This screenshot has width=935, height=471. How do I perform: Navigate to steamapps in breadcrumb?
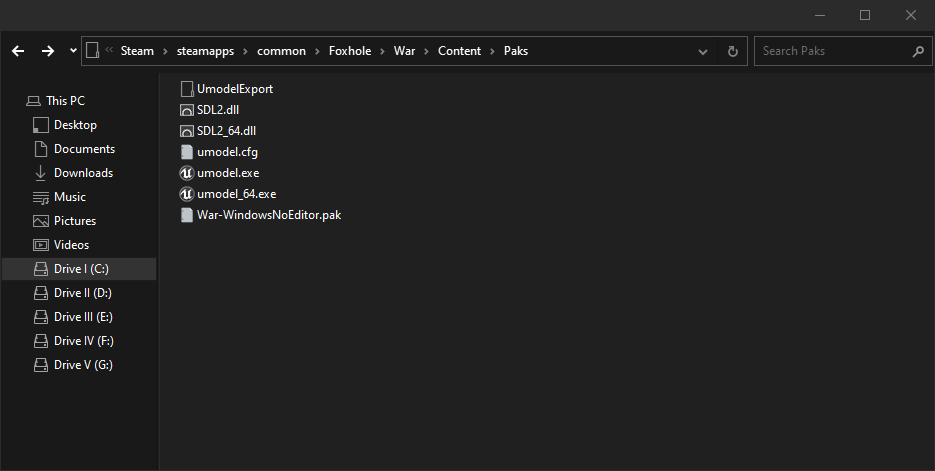(x=205, y=51)
